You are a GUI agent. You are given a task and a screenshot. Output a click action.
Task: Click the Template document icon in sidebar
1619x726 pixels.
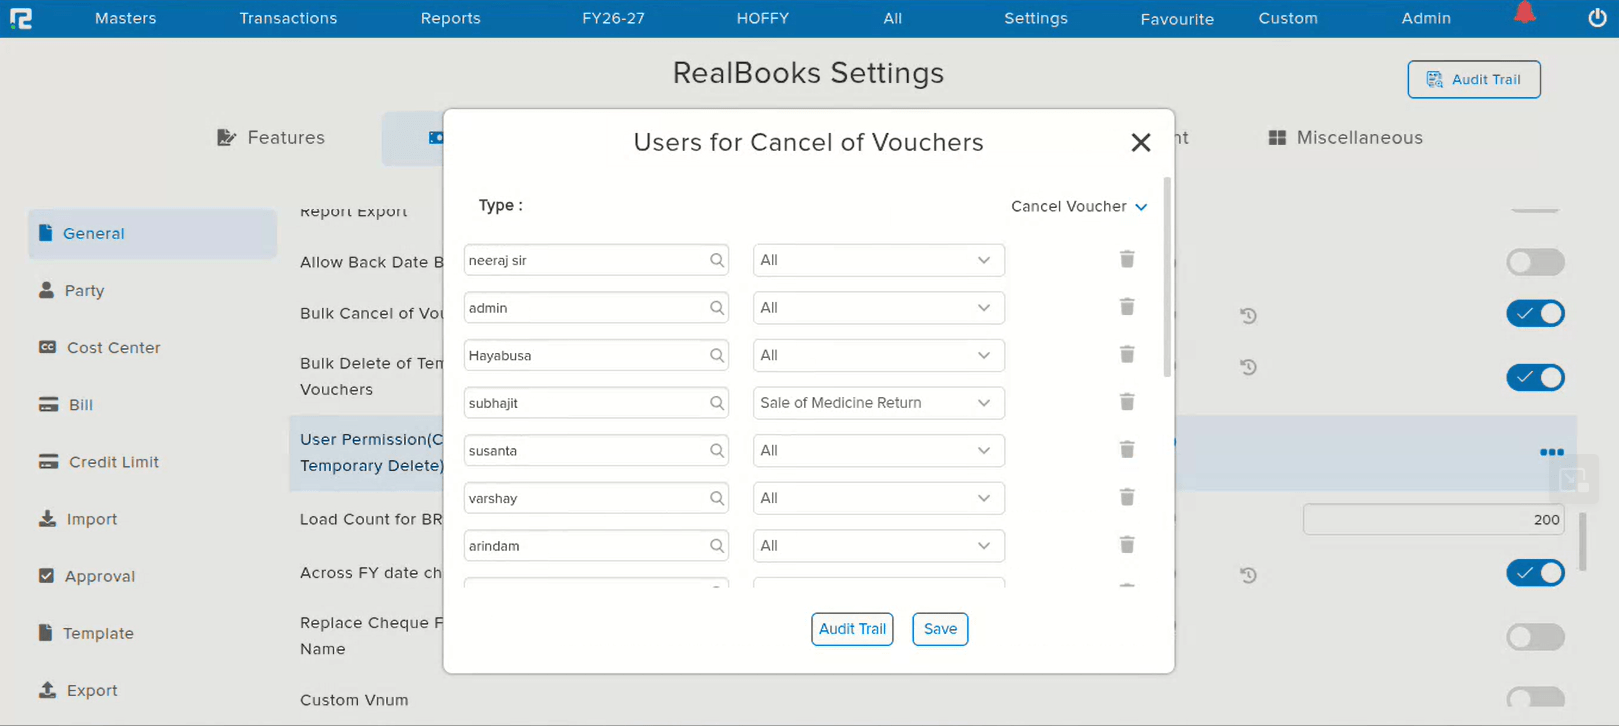pyautogui.click(x=45, y=633)
